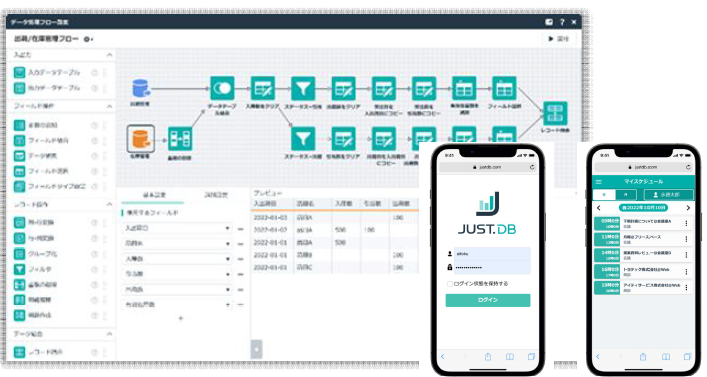Screen dimensions: 707x377
Task: Remove the 入庫数 field with its minus button
Action: (240, 259)
